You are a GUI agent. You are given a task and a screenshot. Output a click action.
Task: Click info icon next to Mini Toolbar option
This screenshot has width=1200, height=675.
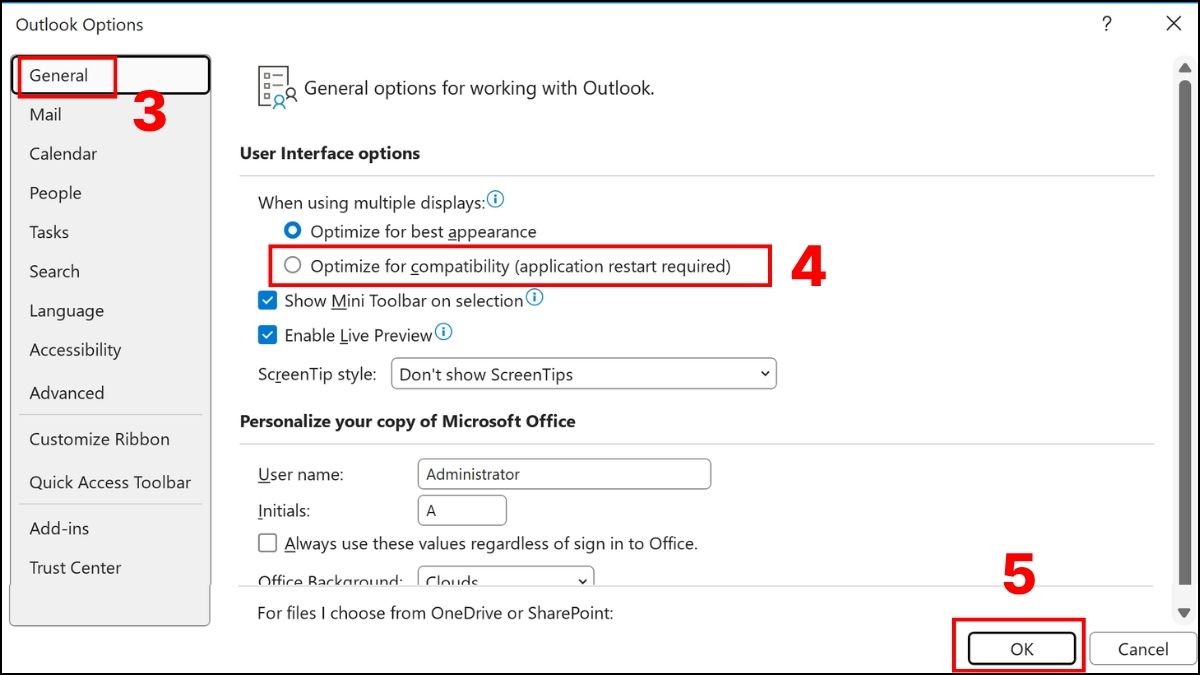pos(535,298)
